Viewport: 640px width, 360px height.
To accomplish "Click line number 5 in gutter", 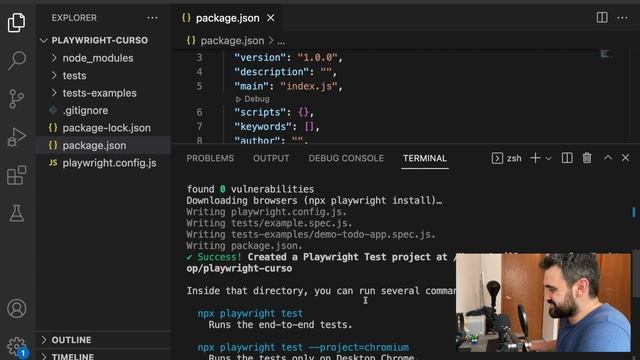I will click(x=199, y=86).
